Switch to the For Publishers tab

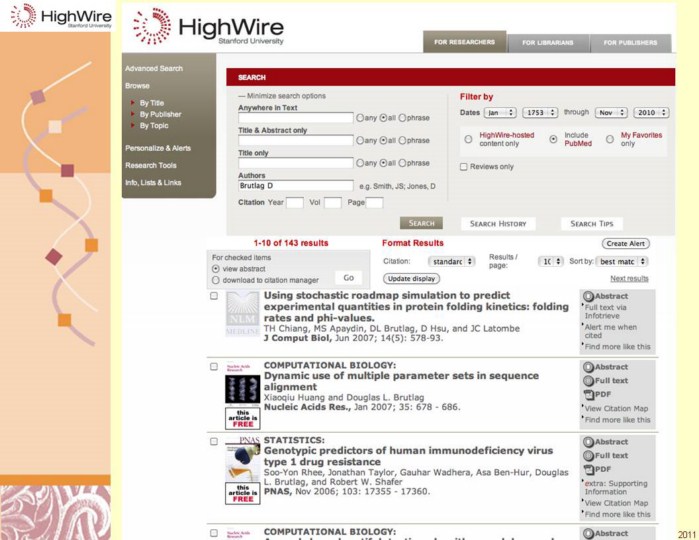pos(630,43)
